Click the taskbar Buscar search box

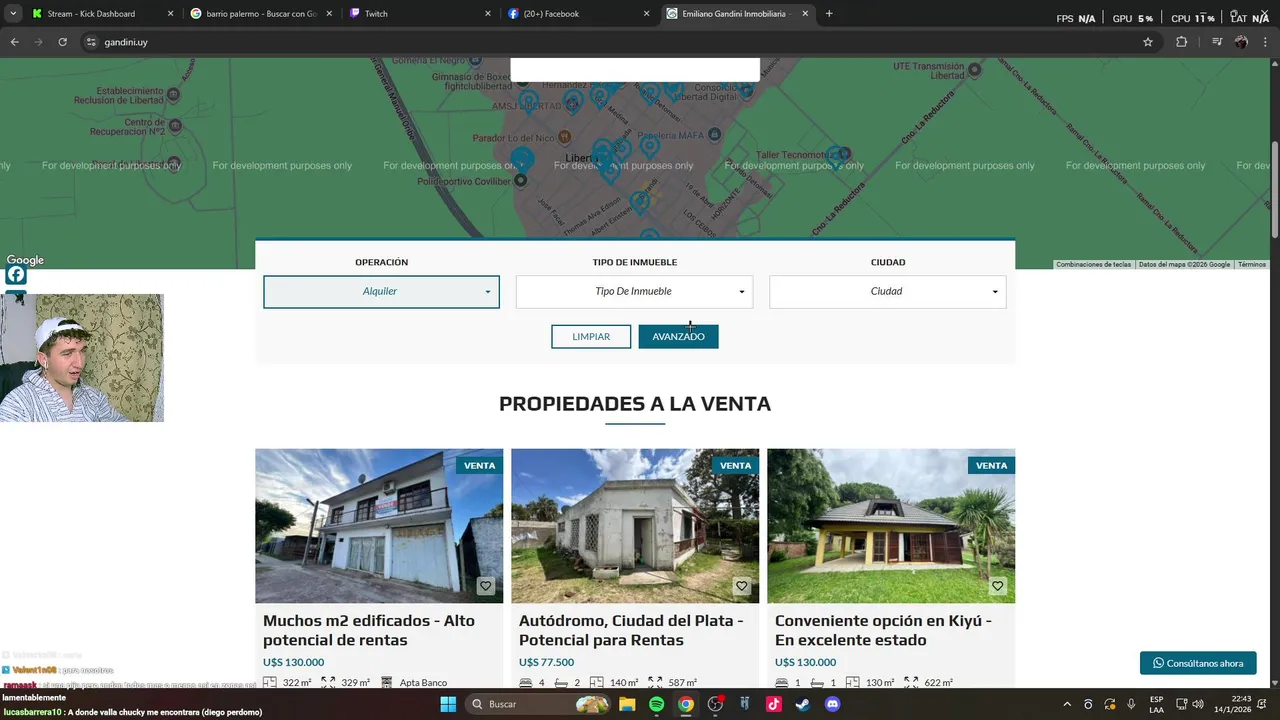(x=538, y=704)
